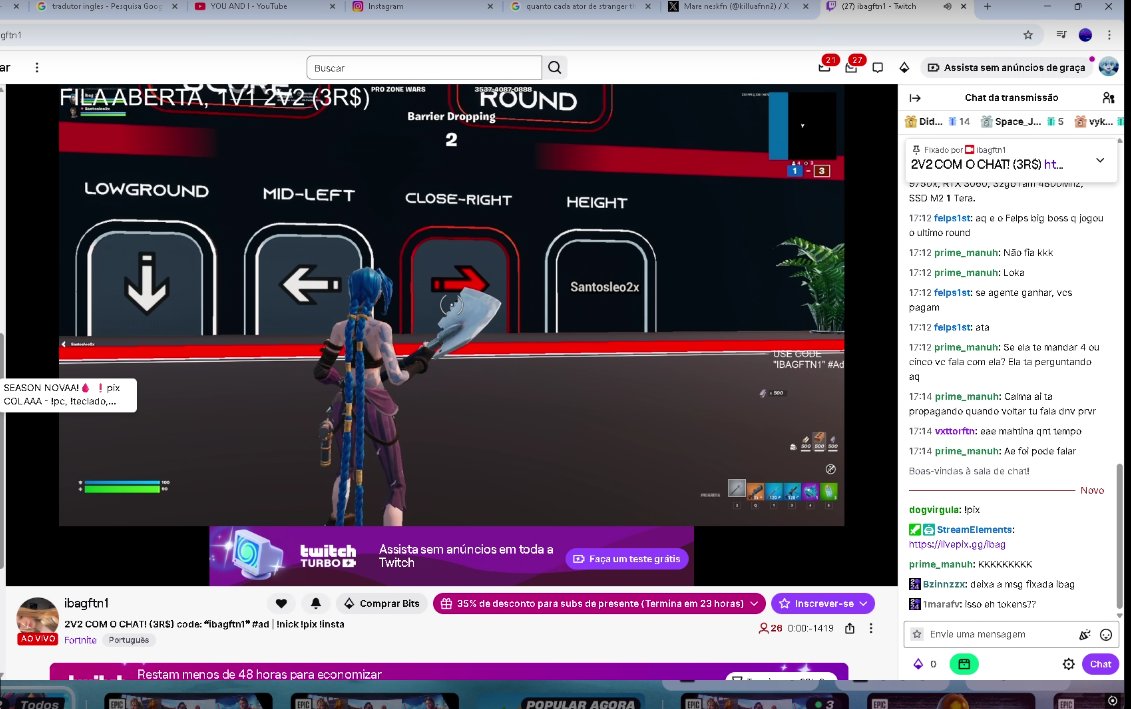Click Faça um teste grátis Turbo button
Viewport: 1131px width, 709px height.
point(627,559)
